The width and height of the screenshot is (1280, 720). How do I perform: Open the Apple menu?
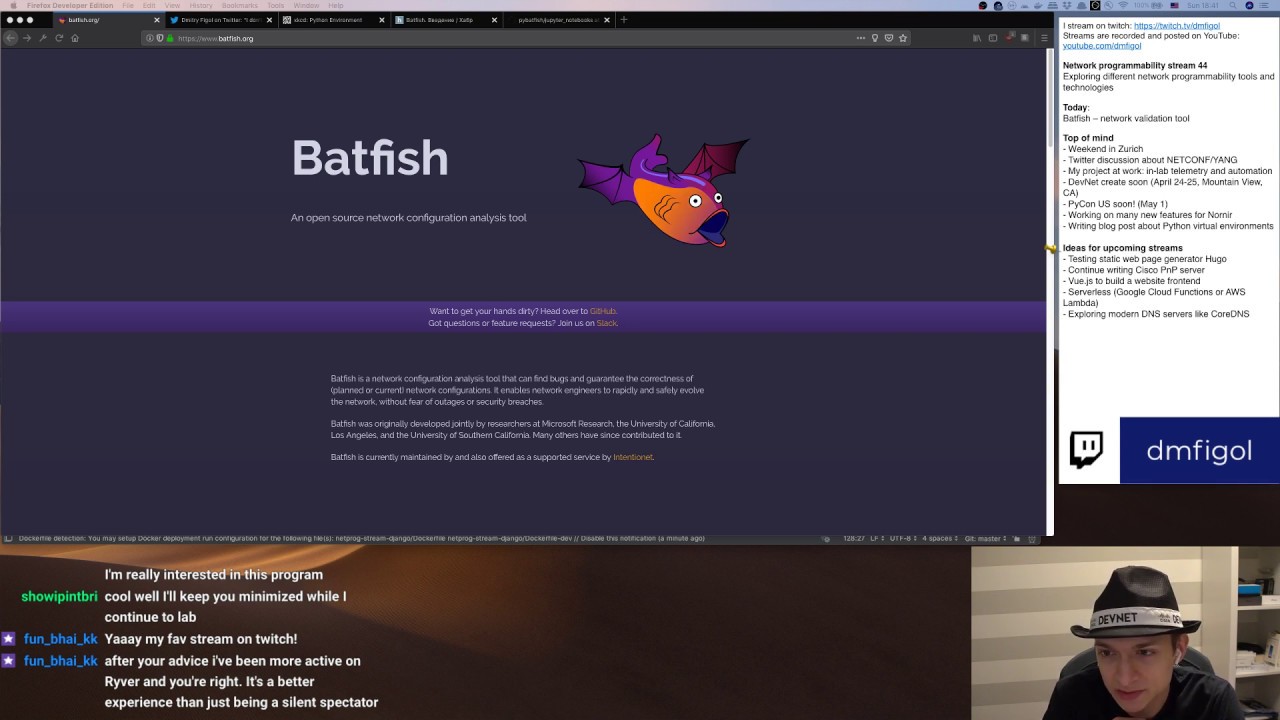click(14, 5)
